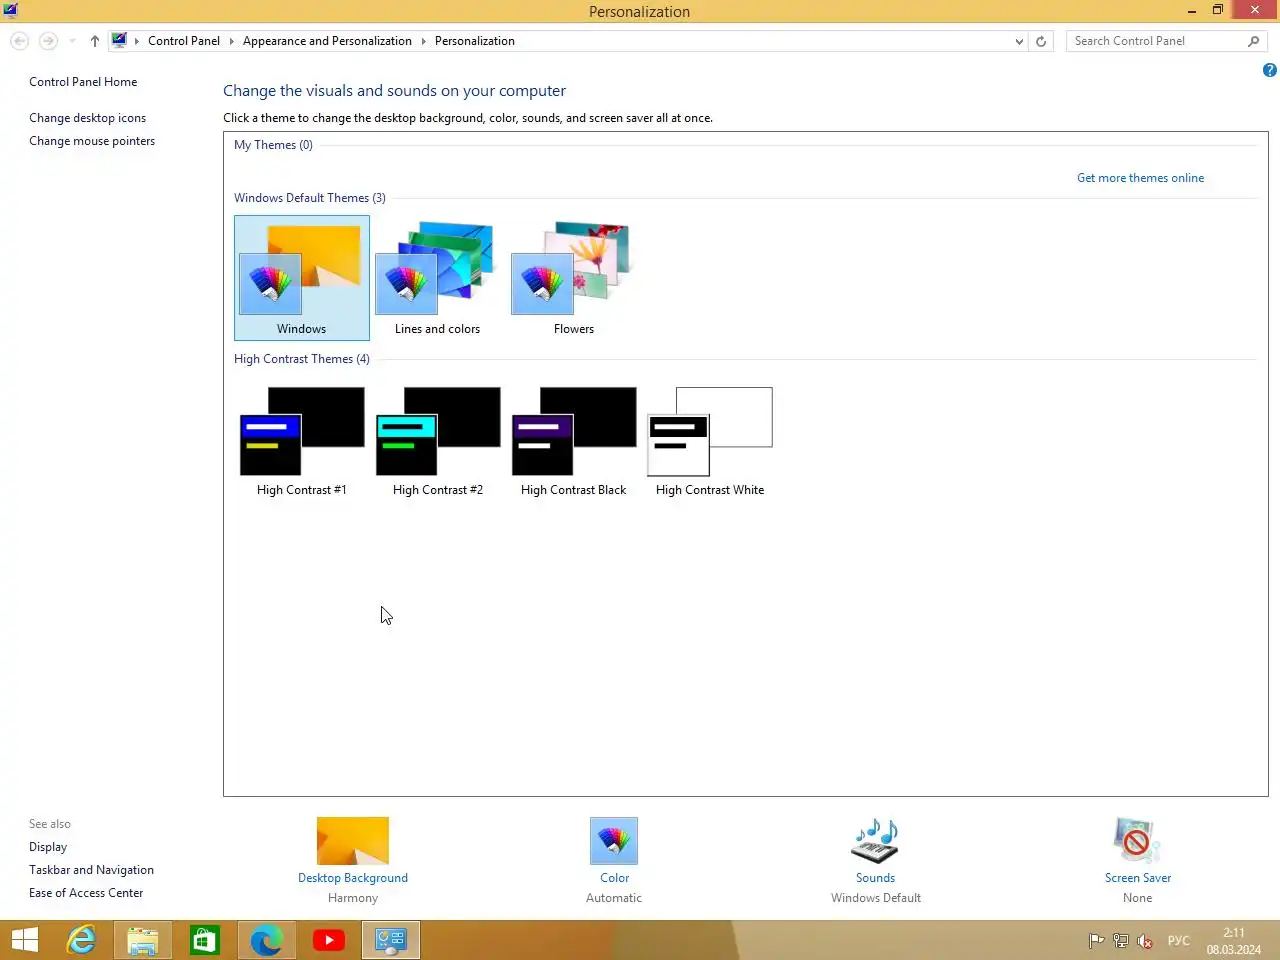Open the taskbar clock and date
Viewport: 1280px width, 960px height.
[1234, 941]
